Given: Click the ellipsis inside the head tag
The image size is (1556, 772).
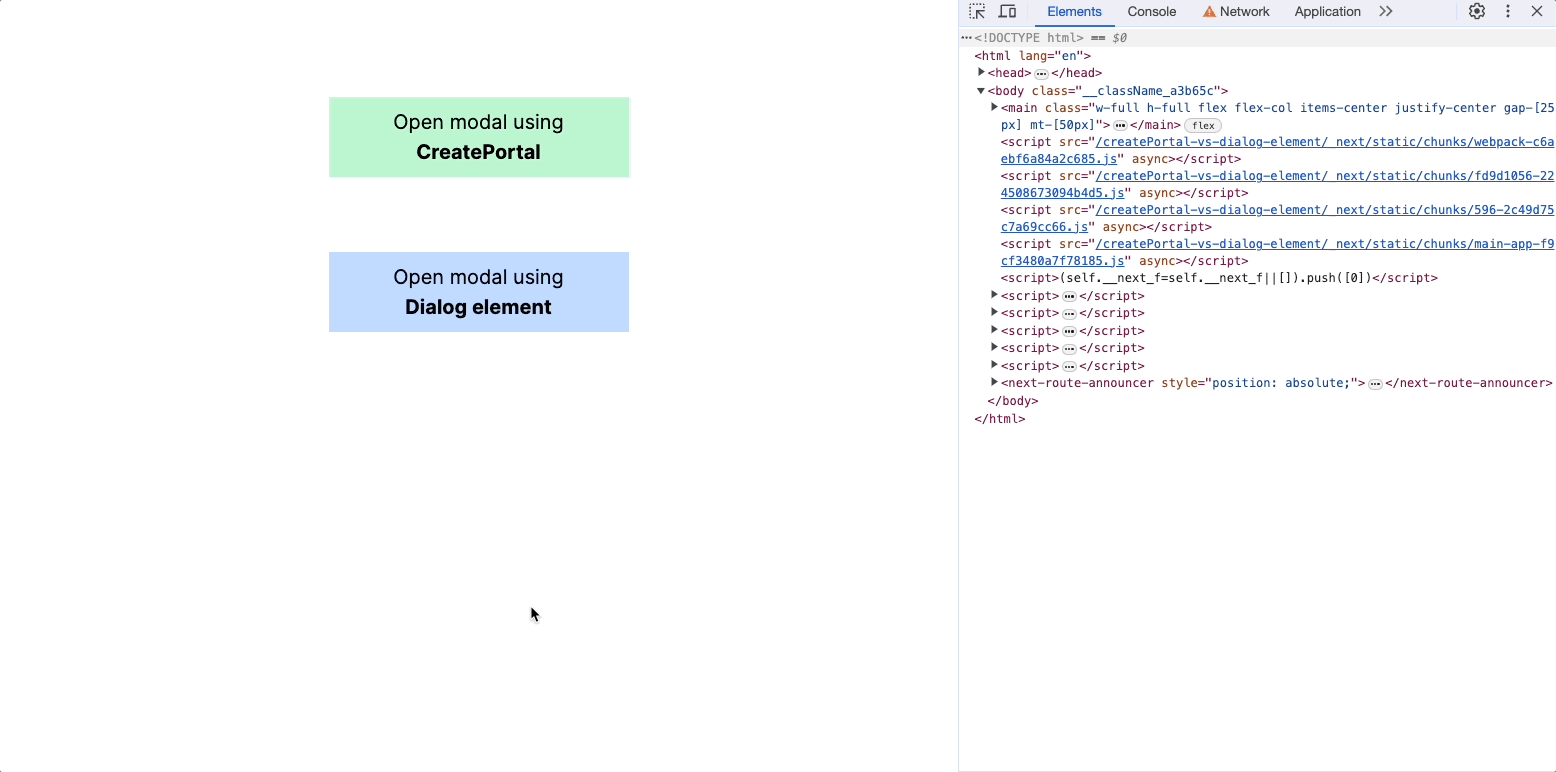Looking at the screenshot, I should [1041, 74].
